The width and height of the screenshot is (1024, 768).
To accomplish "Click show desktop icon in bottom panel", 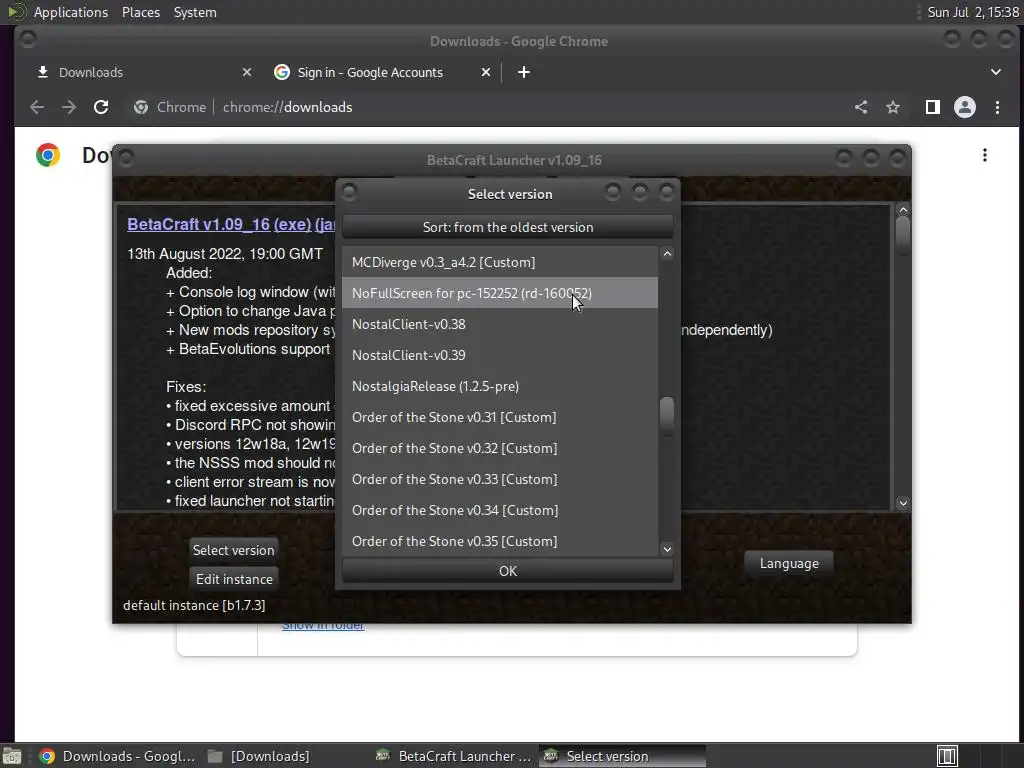I will [12, 756].
